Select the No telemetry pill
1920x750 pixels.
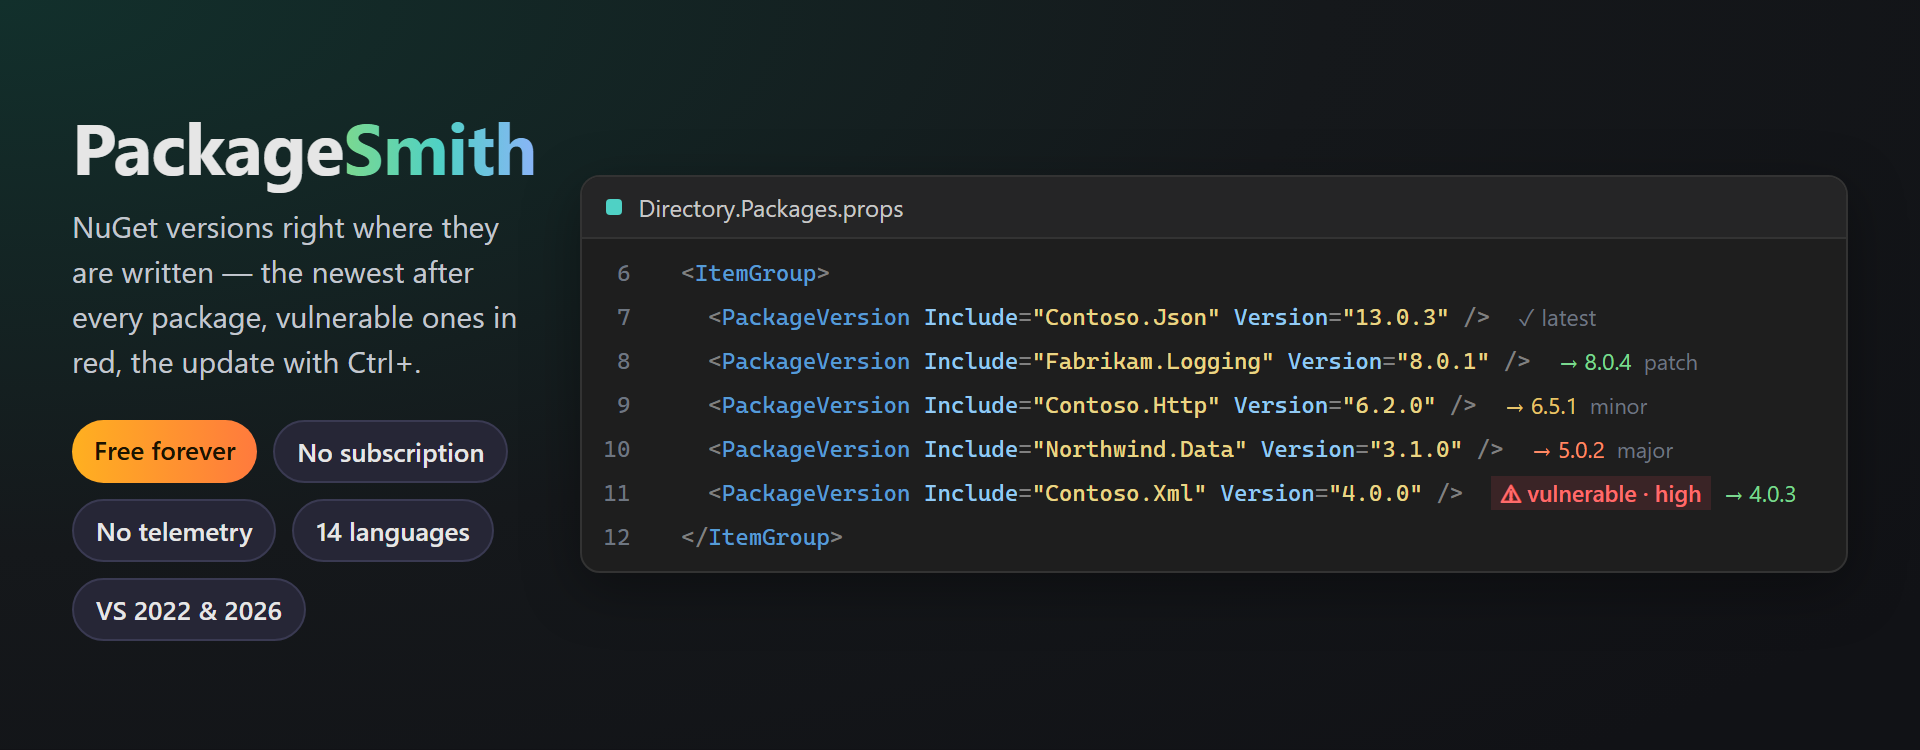point(174,531)
